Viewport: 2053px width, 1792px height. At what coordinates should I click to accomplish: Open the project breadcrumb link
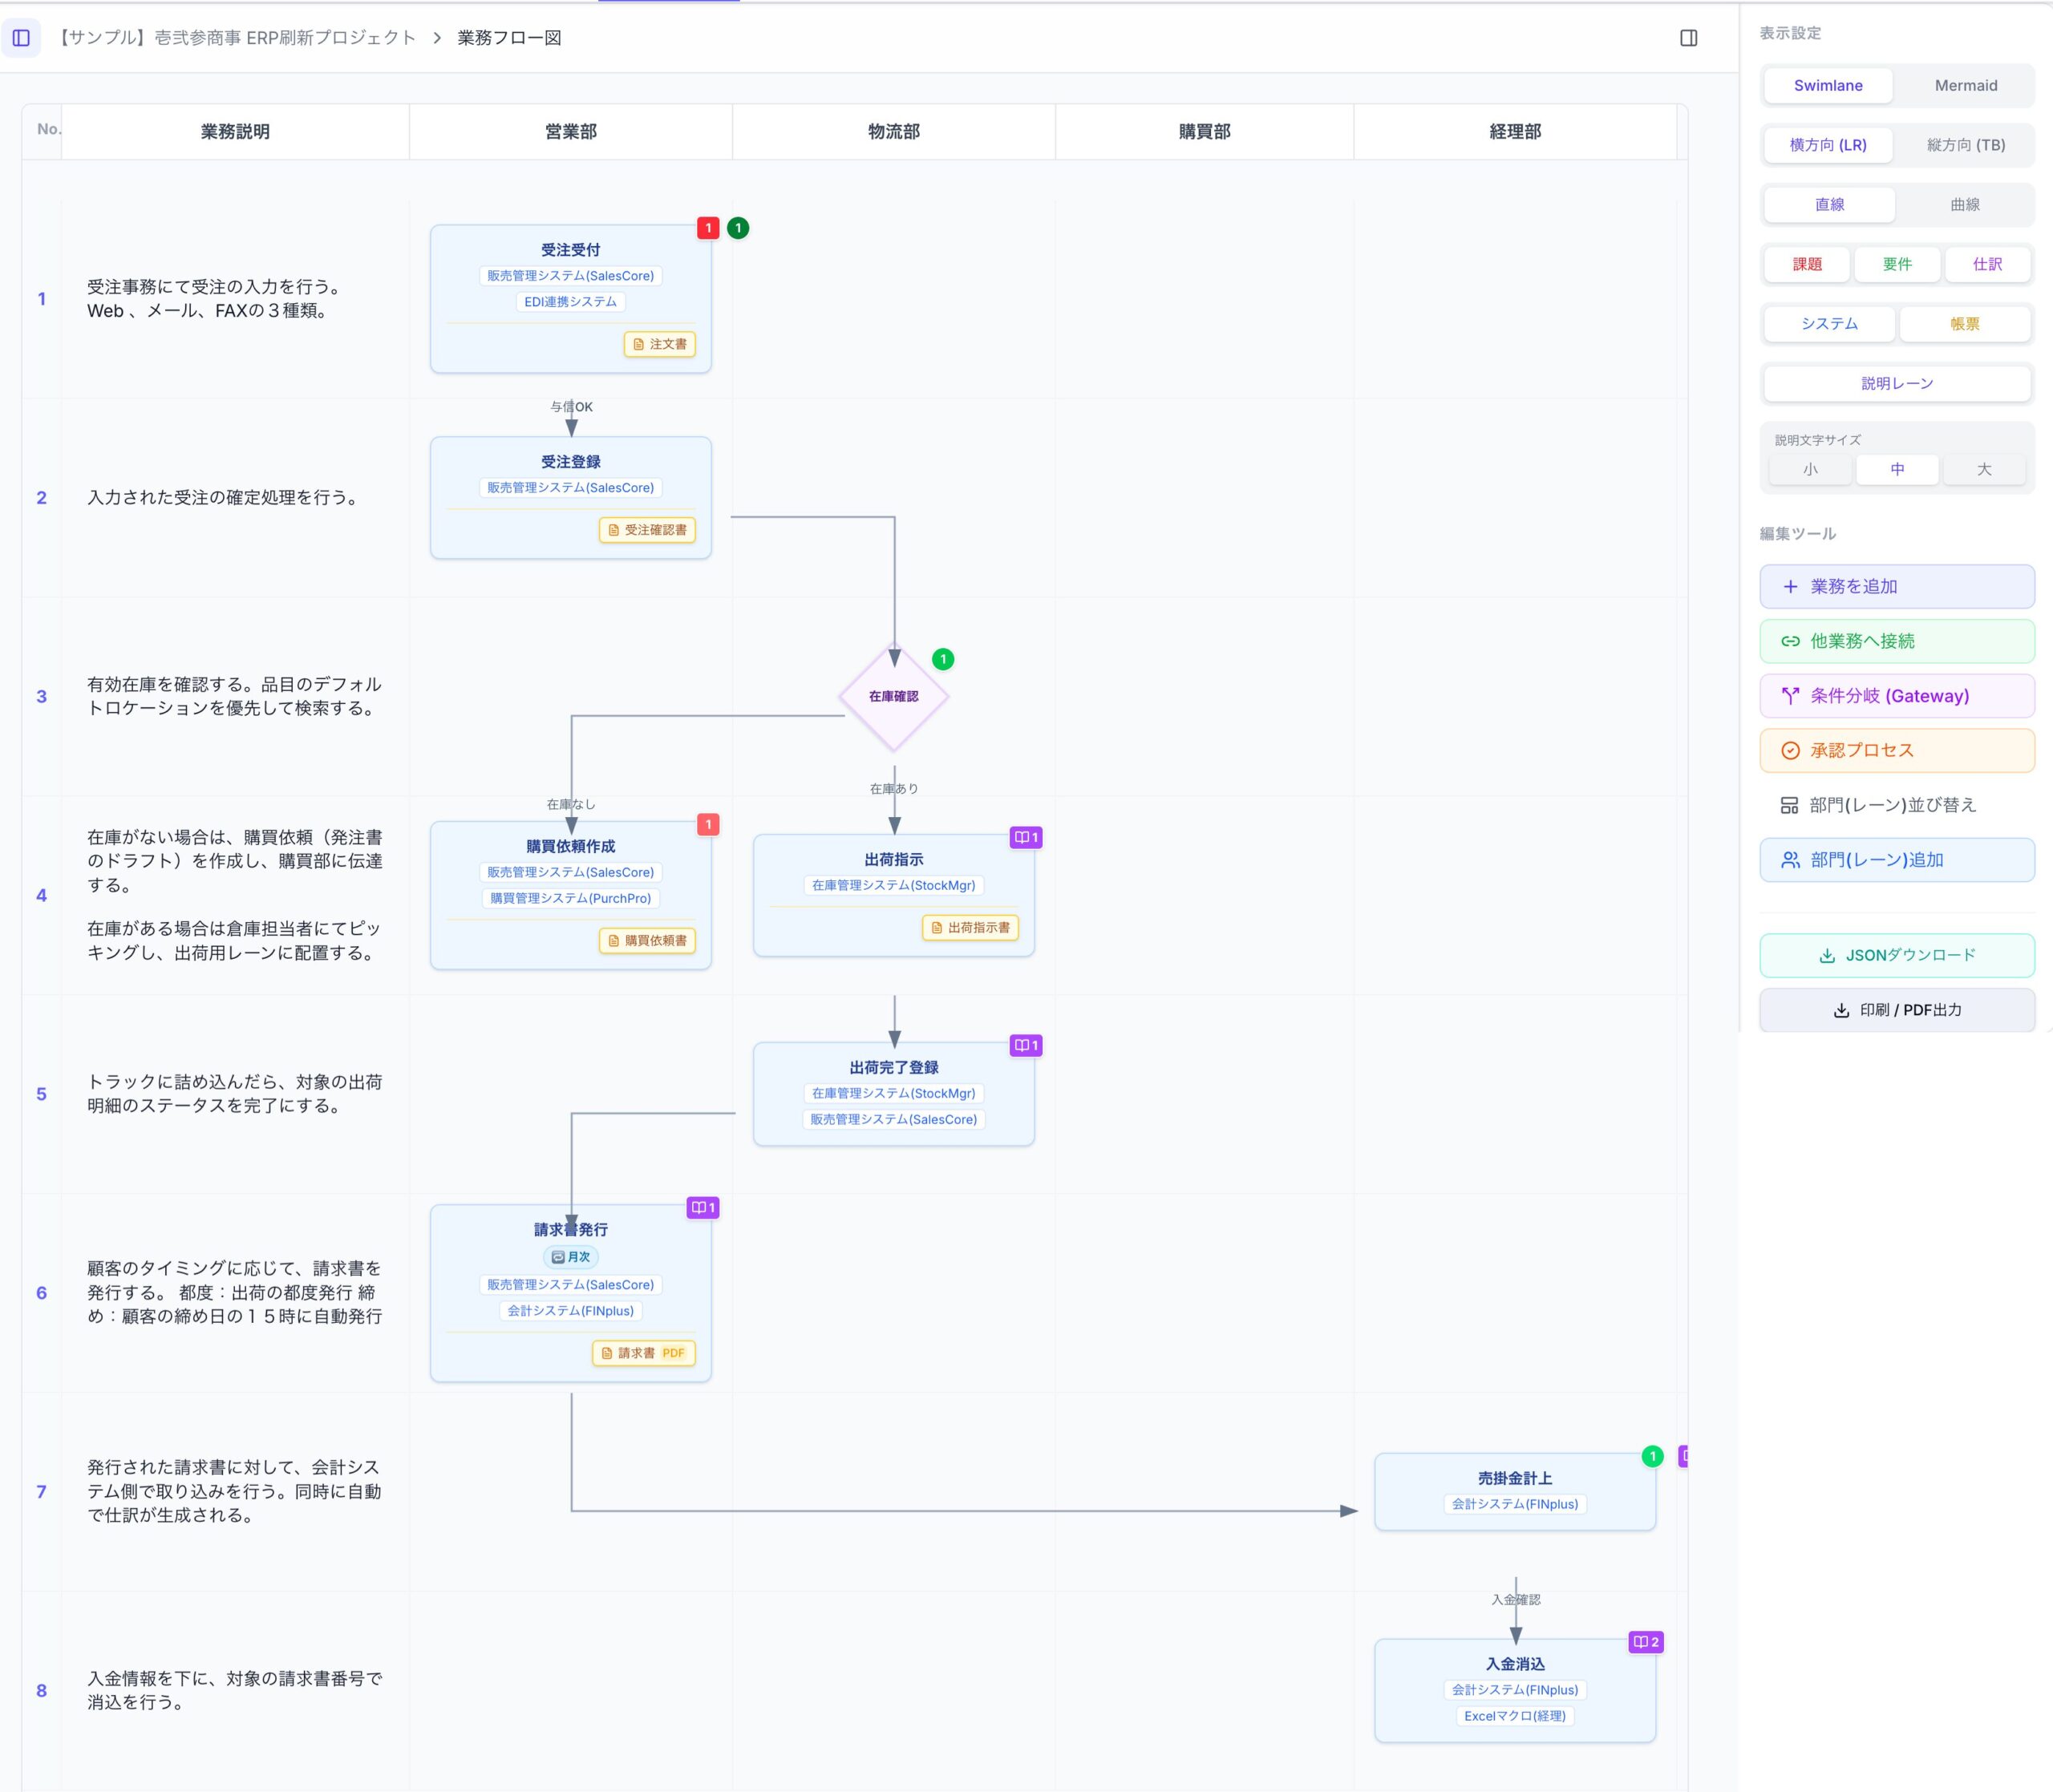tap(236, 38)
